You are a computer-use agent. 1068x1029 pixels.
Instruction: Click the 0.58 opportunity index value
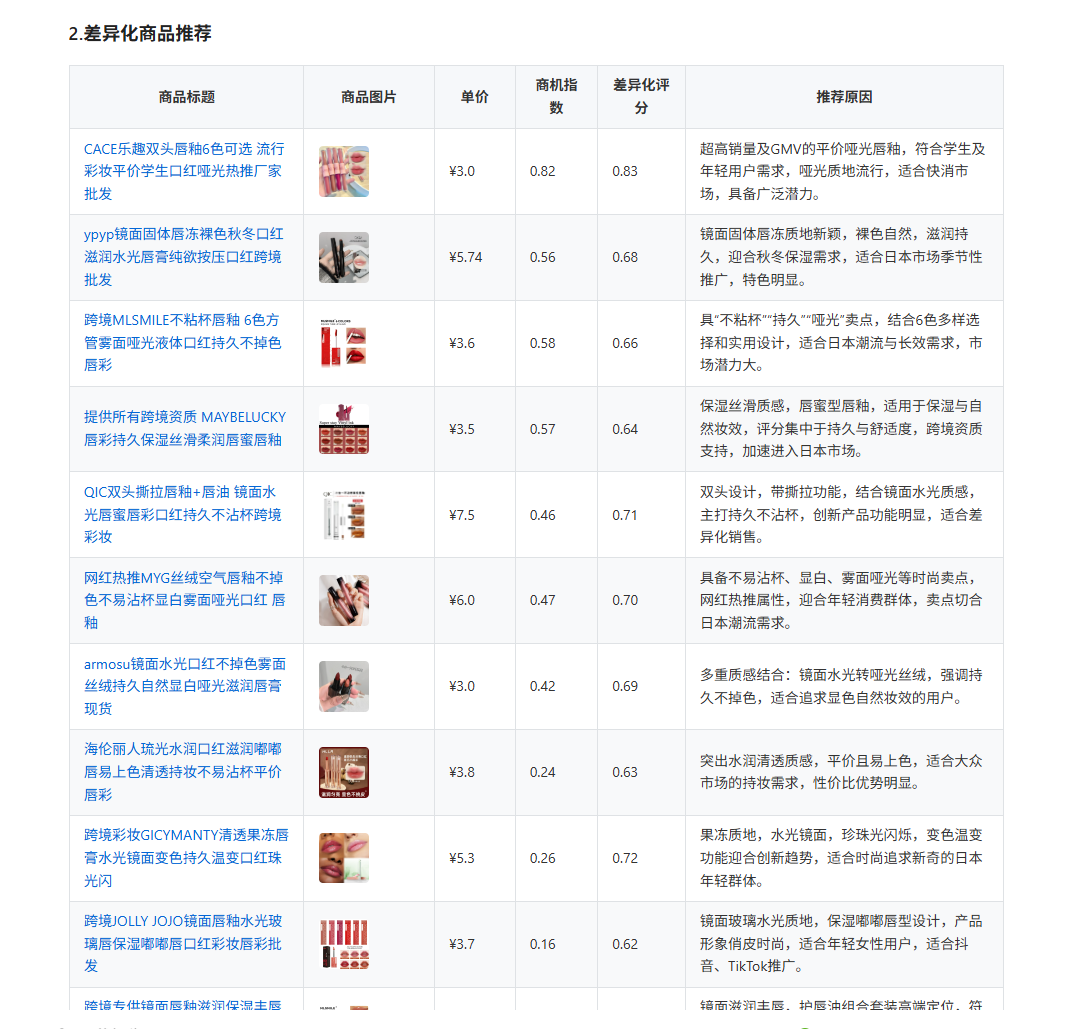pos(543,343)
